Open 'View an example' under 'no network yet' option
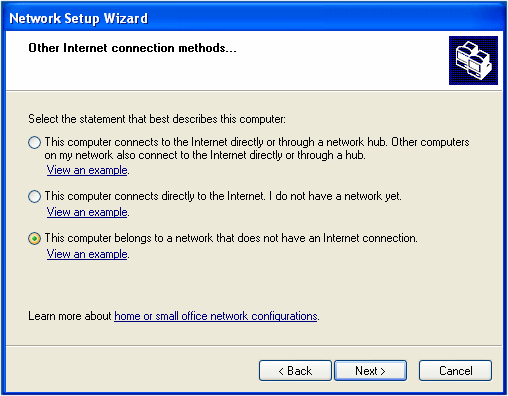The height and width of the screenshot is (396, 508). pos(87,212)
